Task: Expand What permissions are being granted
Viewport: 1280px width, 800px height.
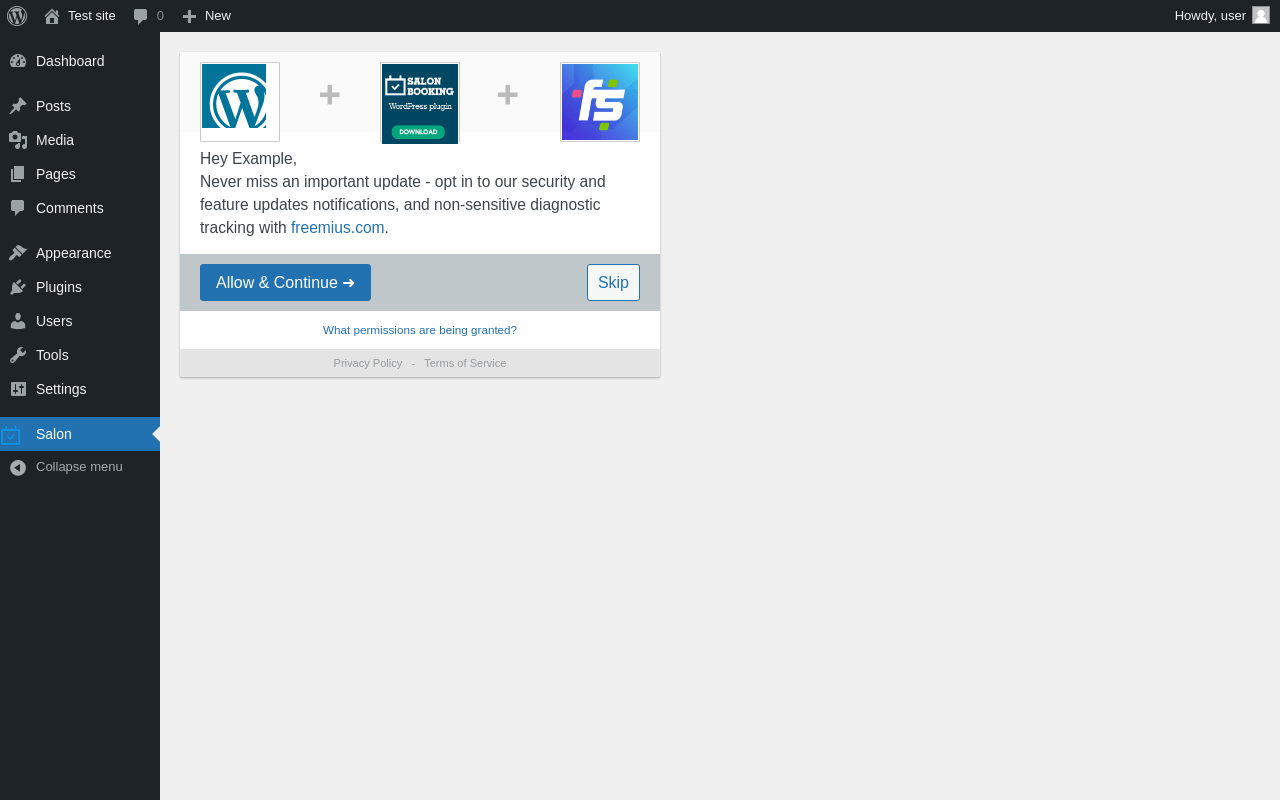Action: 420,330
